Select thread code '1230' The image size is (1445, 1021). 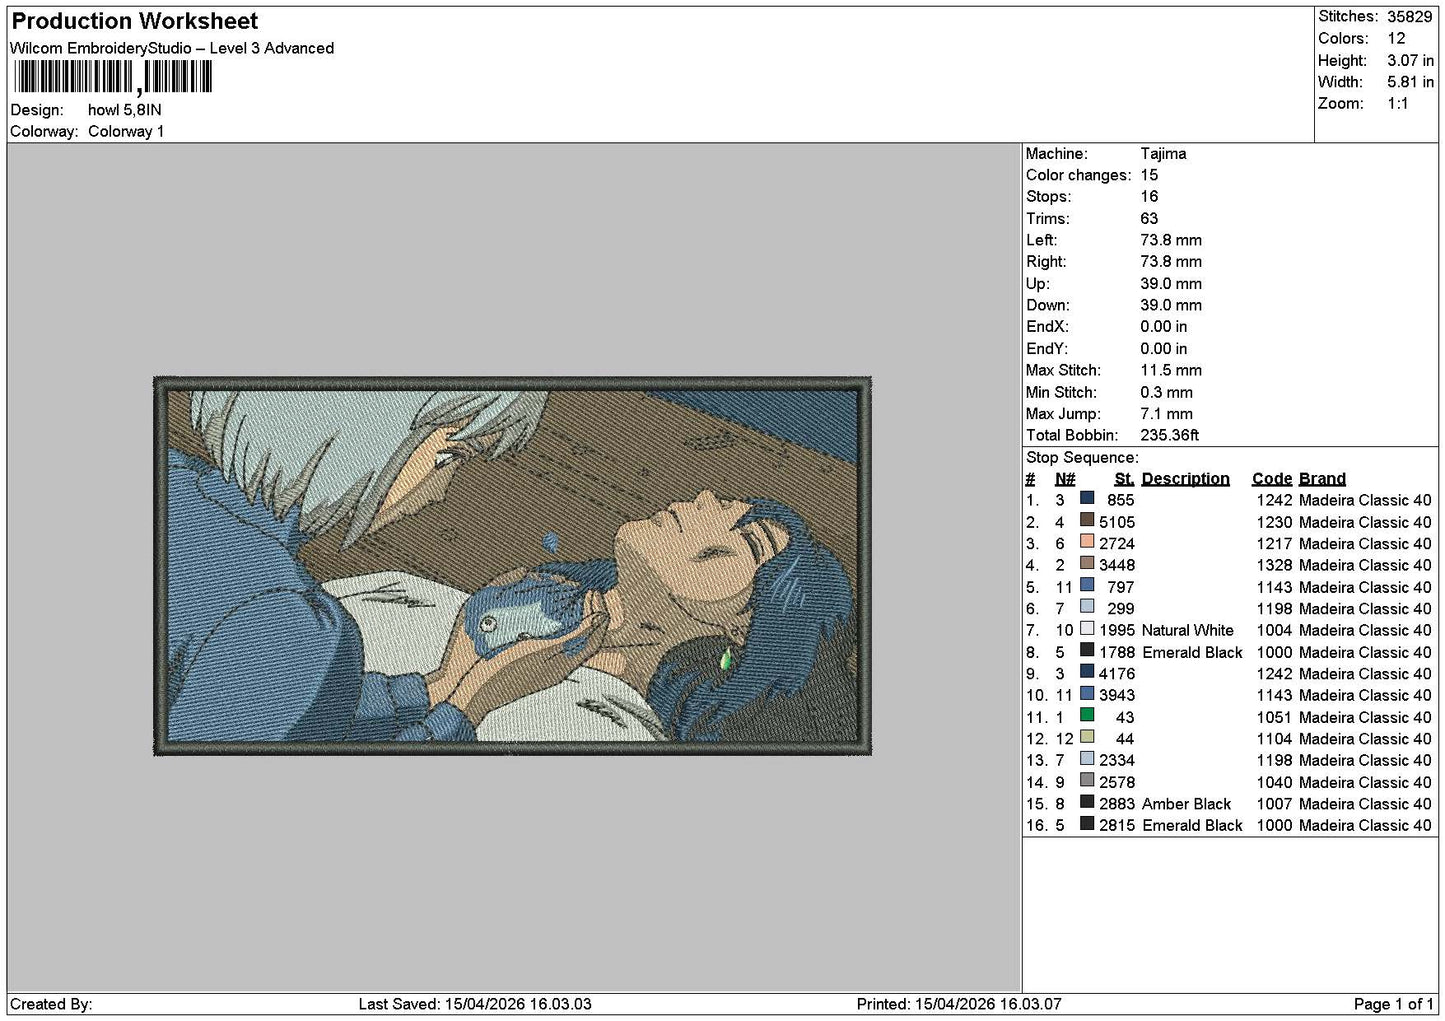1275,523
